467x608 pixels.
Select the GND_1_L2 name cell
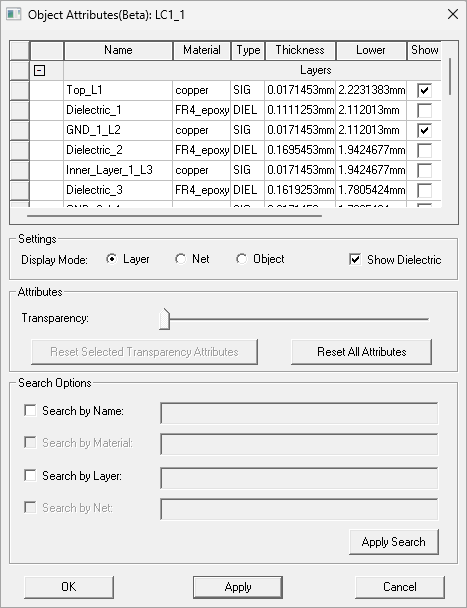[x=118, y=130]
